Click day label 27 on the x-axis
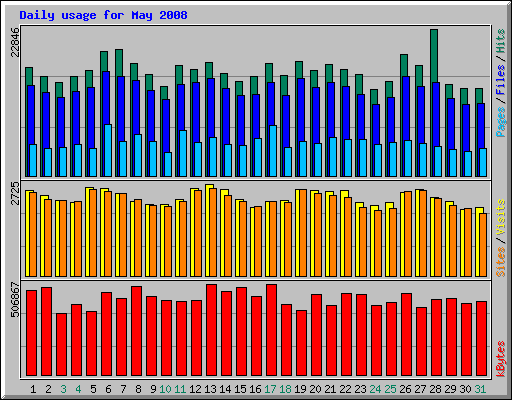 420,389
